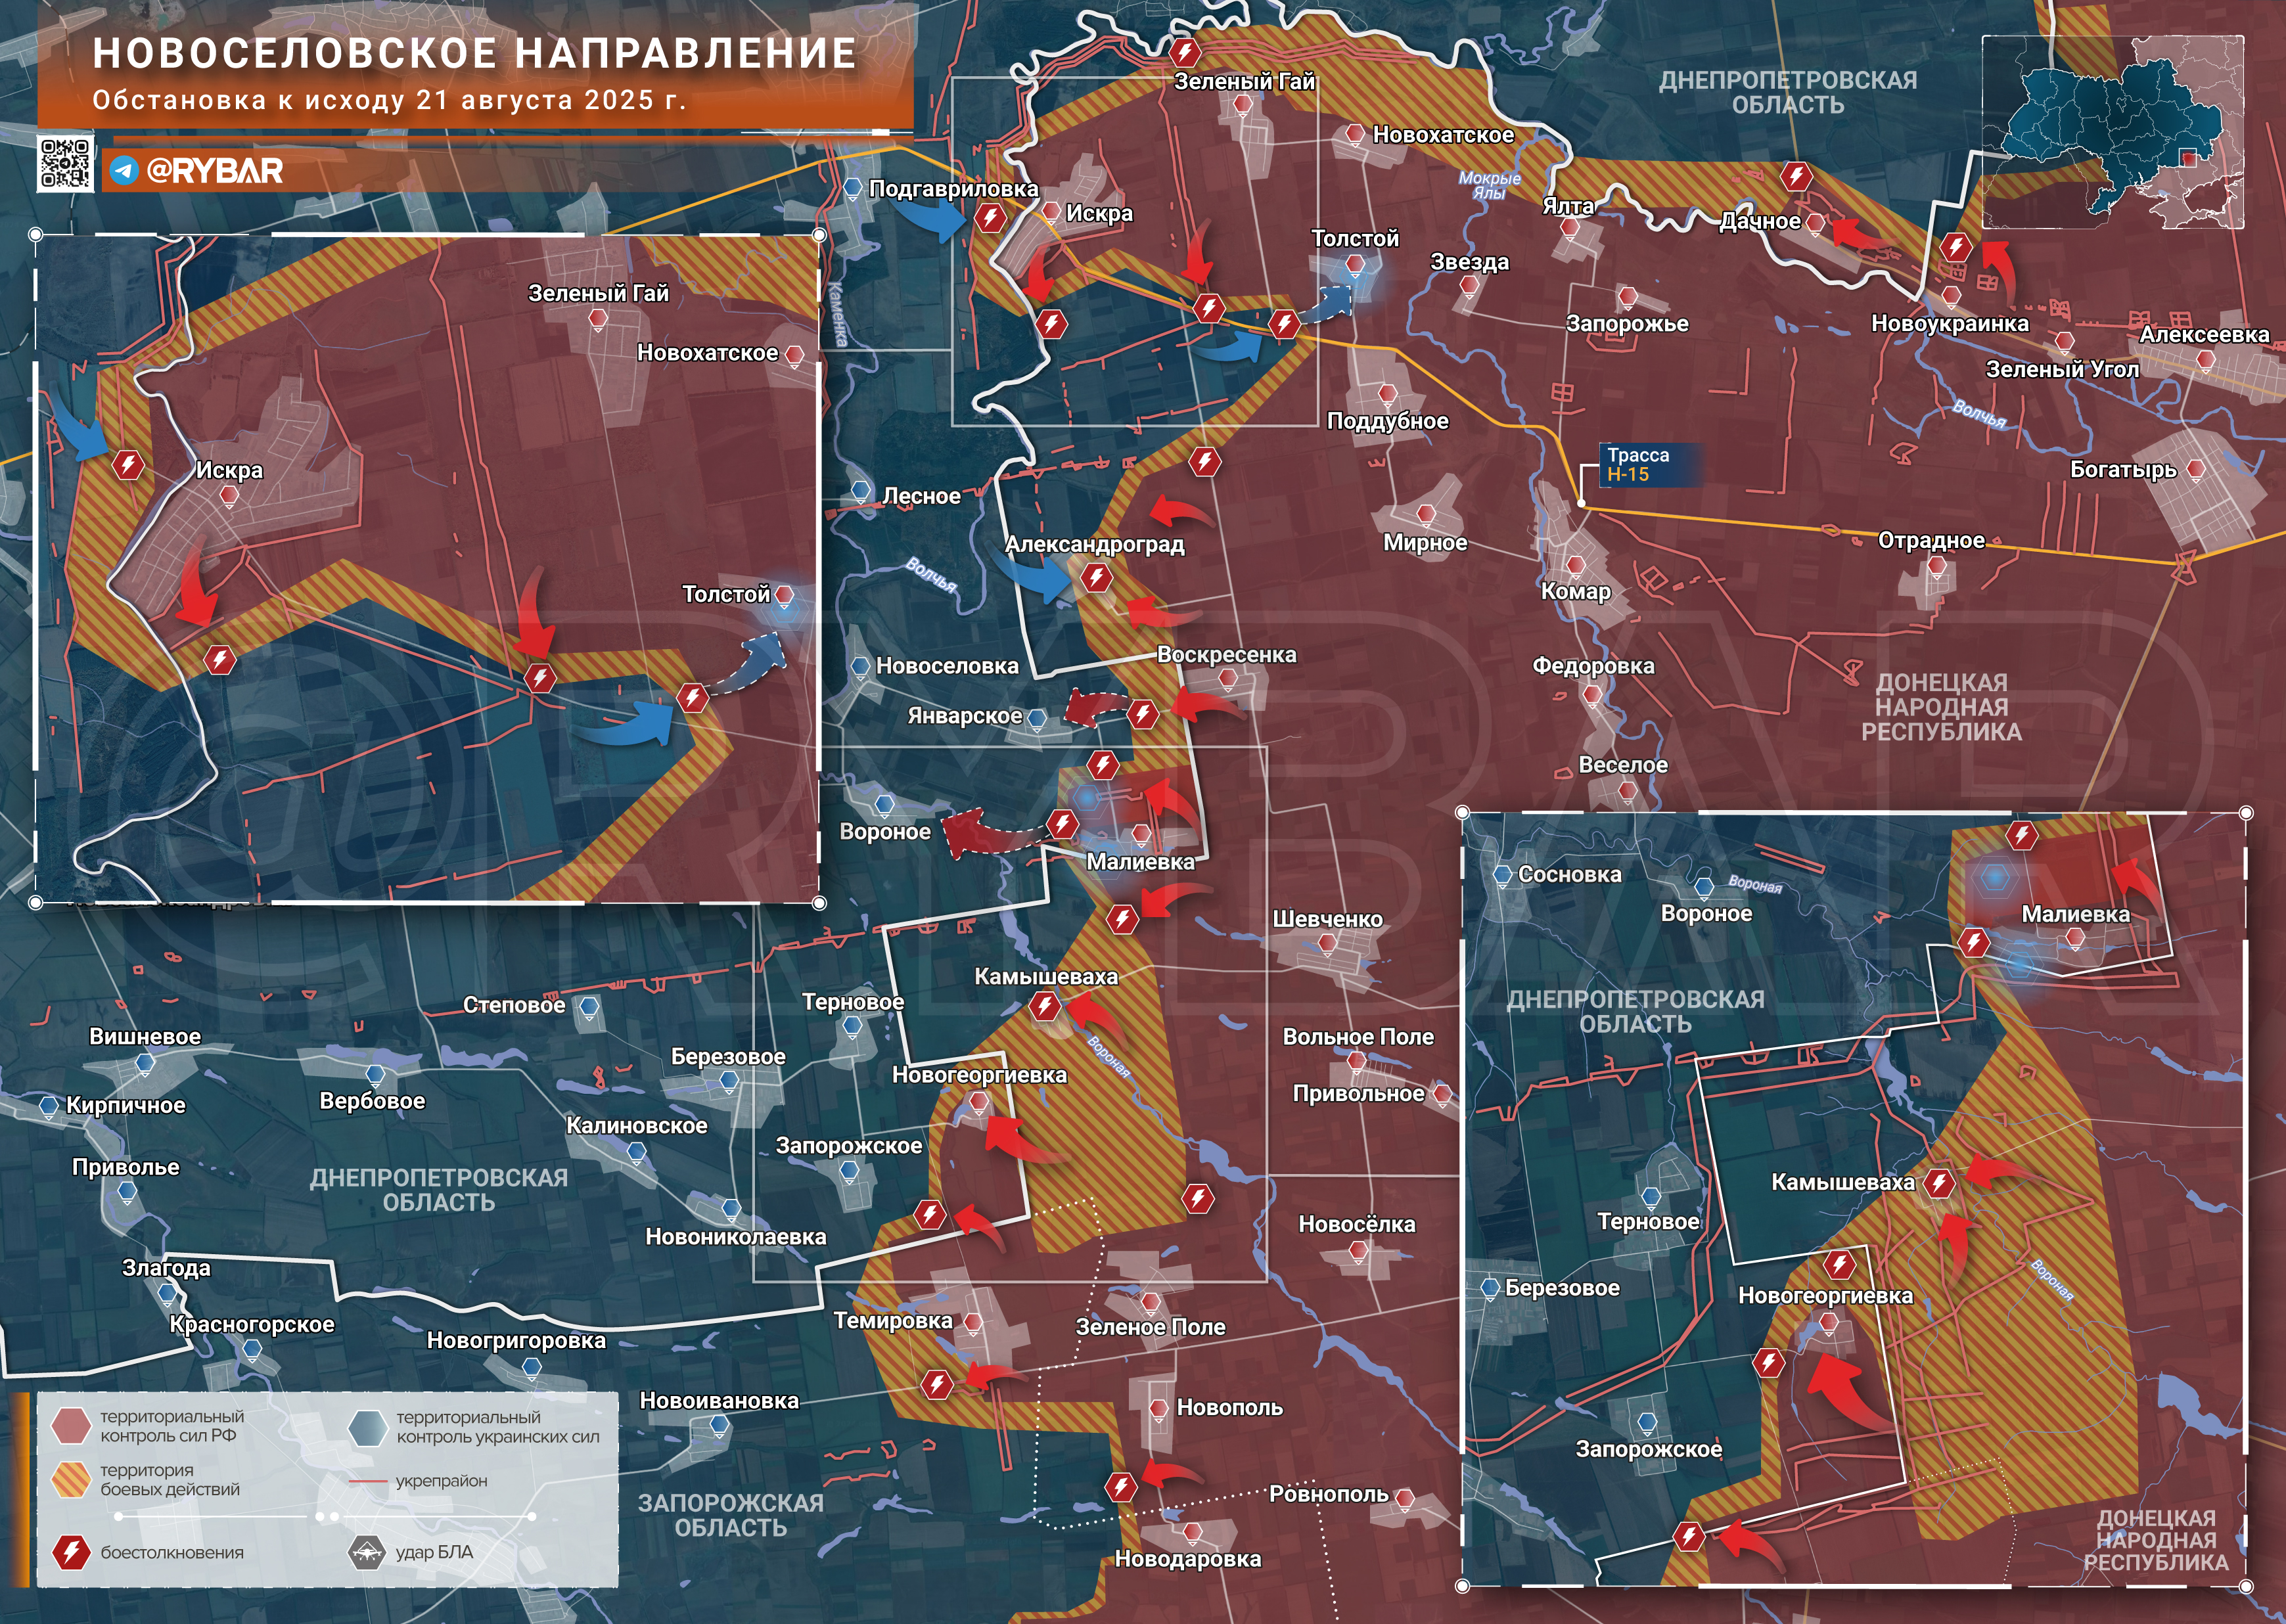Click the clash icon west of Темировка
Image resolution: width=2286 pixels, height=1624 pixels.
937,1384
